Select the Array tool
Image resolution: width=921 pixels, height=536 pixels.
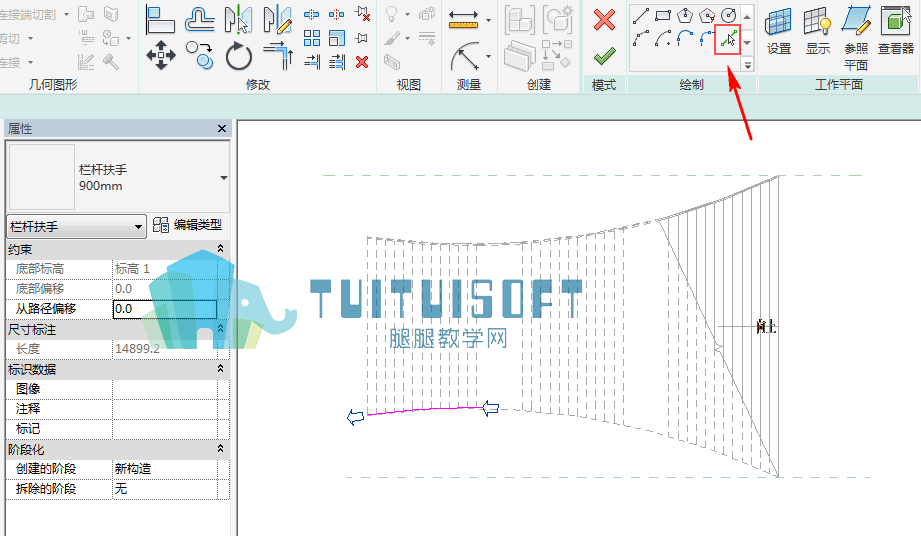(312, 38)
